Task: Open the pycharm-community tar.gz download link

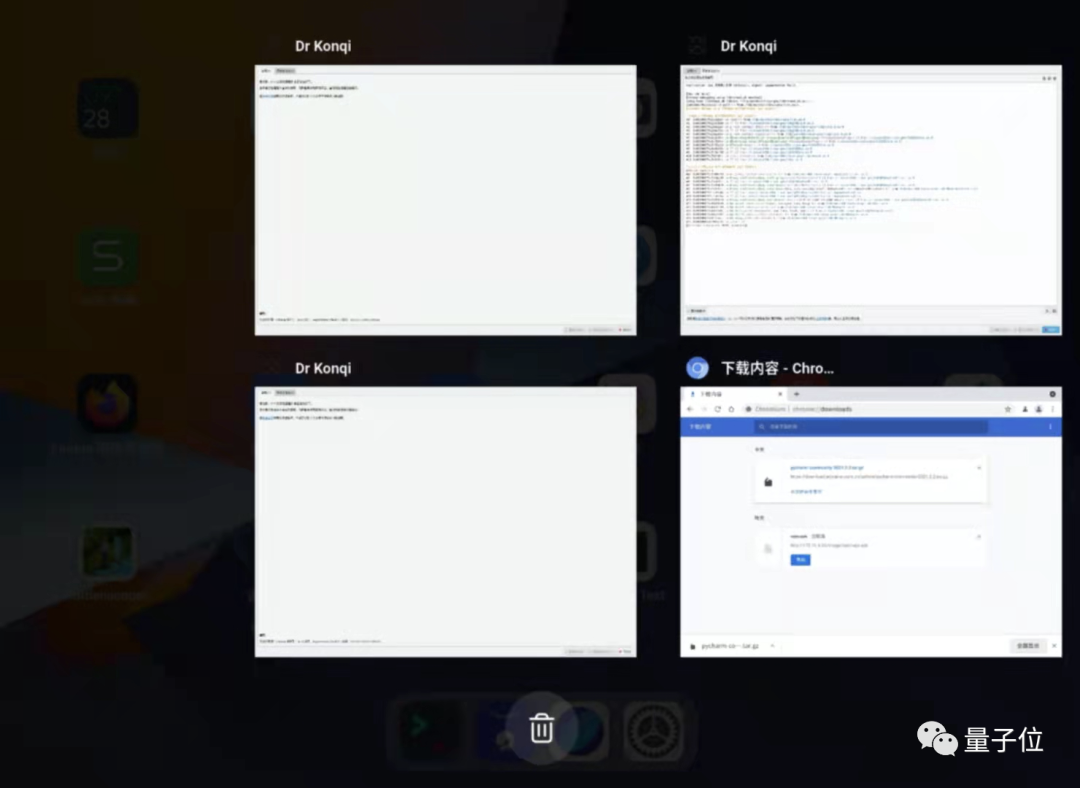Action: pyautogui.click(x=827, y=468)
